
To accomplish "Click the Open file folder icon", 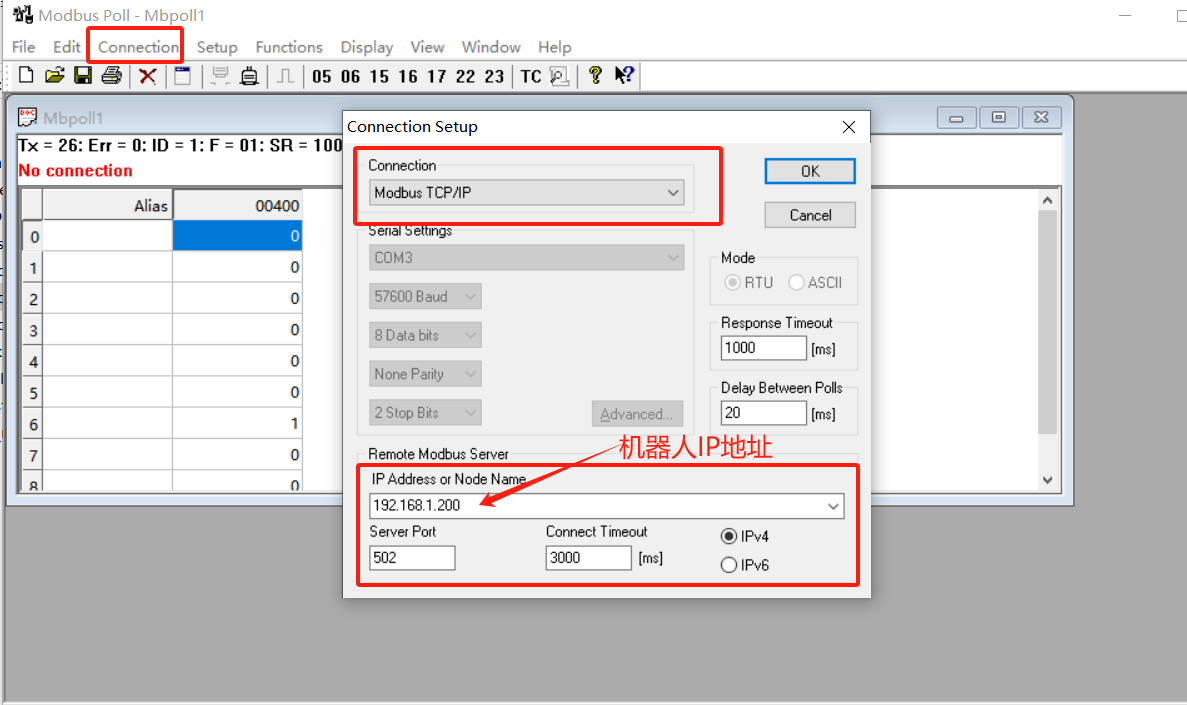I will pos(54,76).
